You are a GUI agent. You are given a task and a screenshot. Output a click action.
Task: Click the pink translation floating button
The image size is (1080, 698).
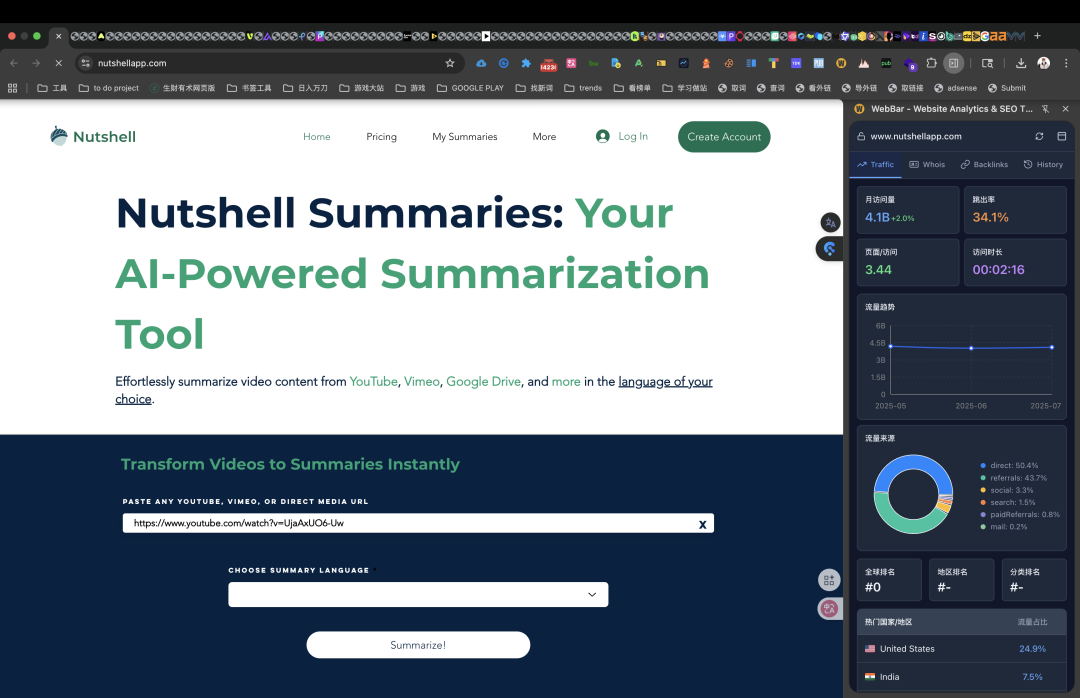[x=829, y=608]
